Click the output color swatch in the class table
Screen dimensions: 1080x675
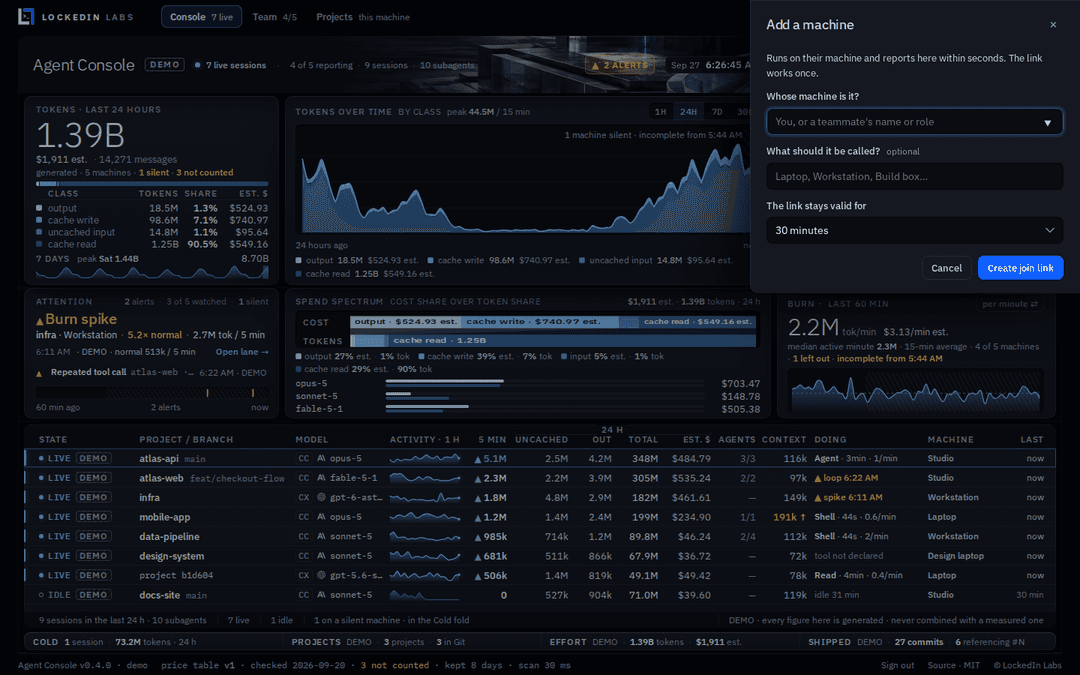click(x=39, y=208)
